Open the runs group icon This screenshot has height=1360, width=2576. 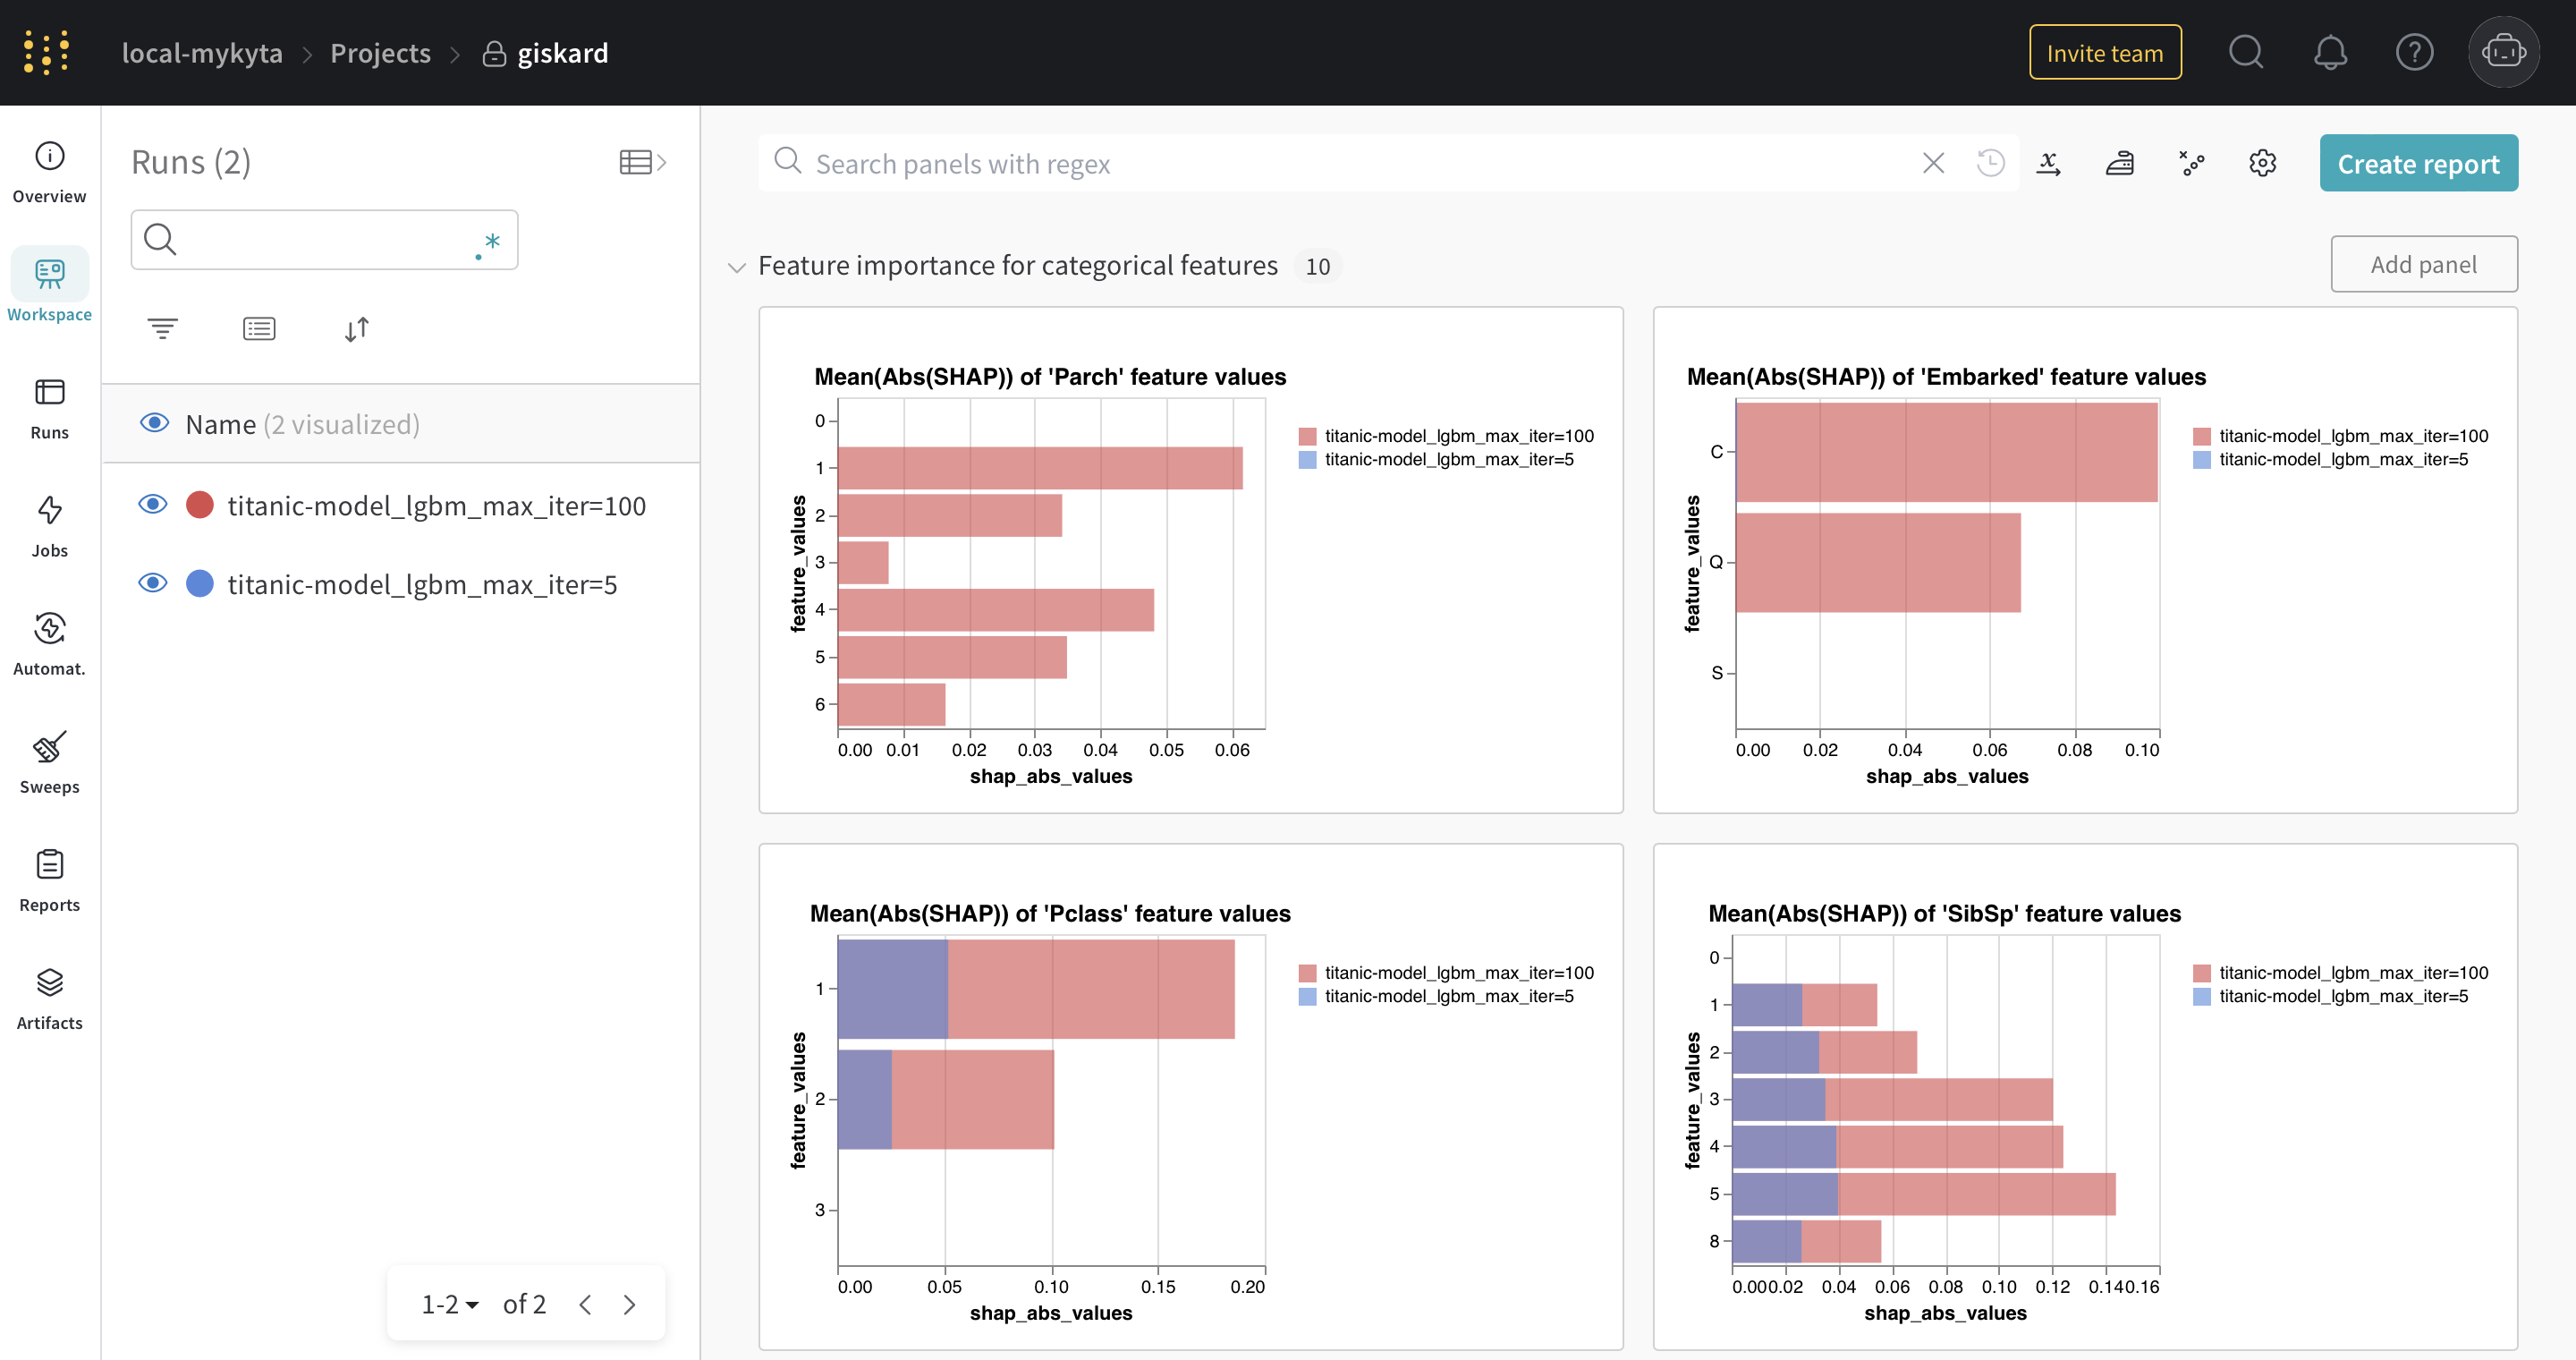tap(259, 329)
